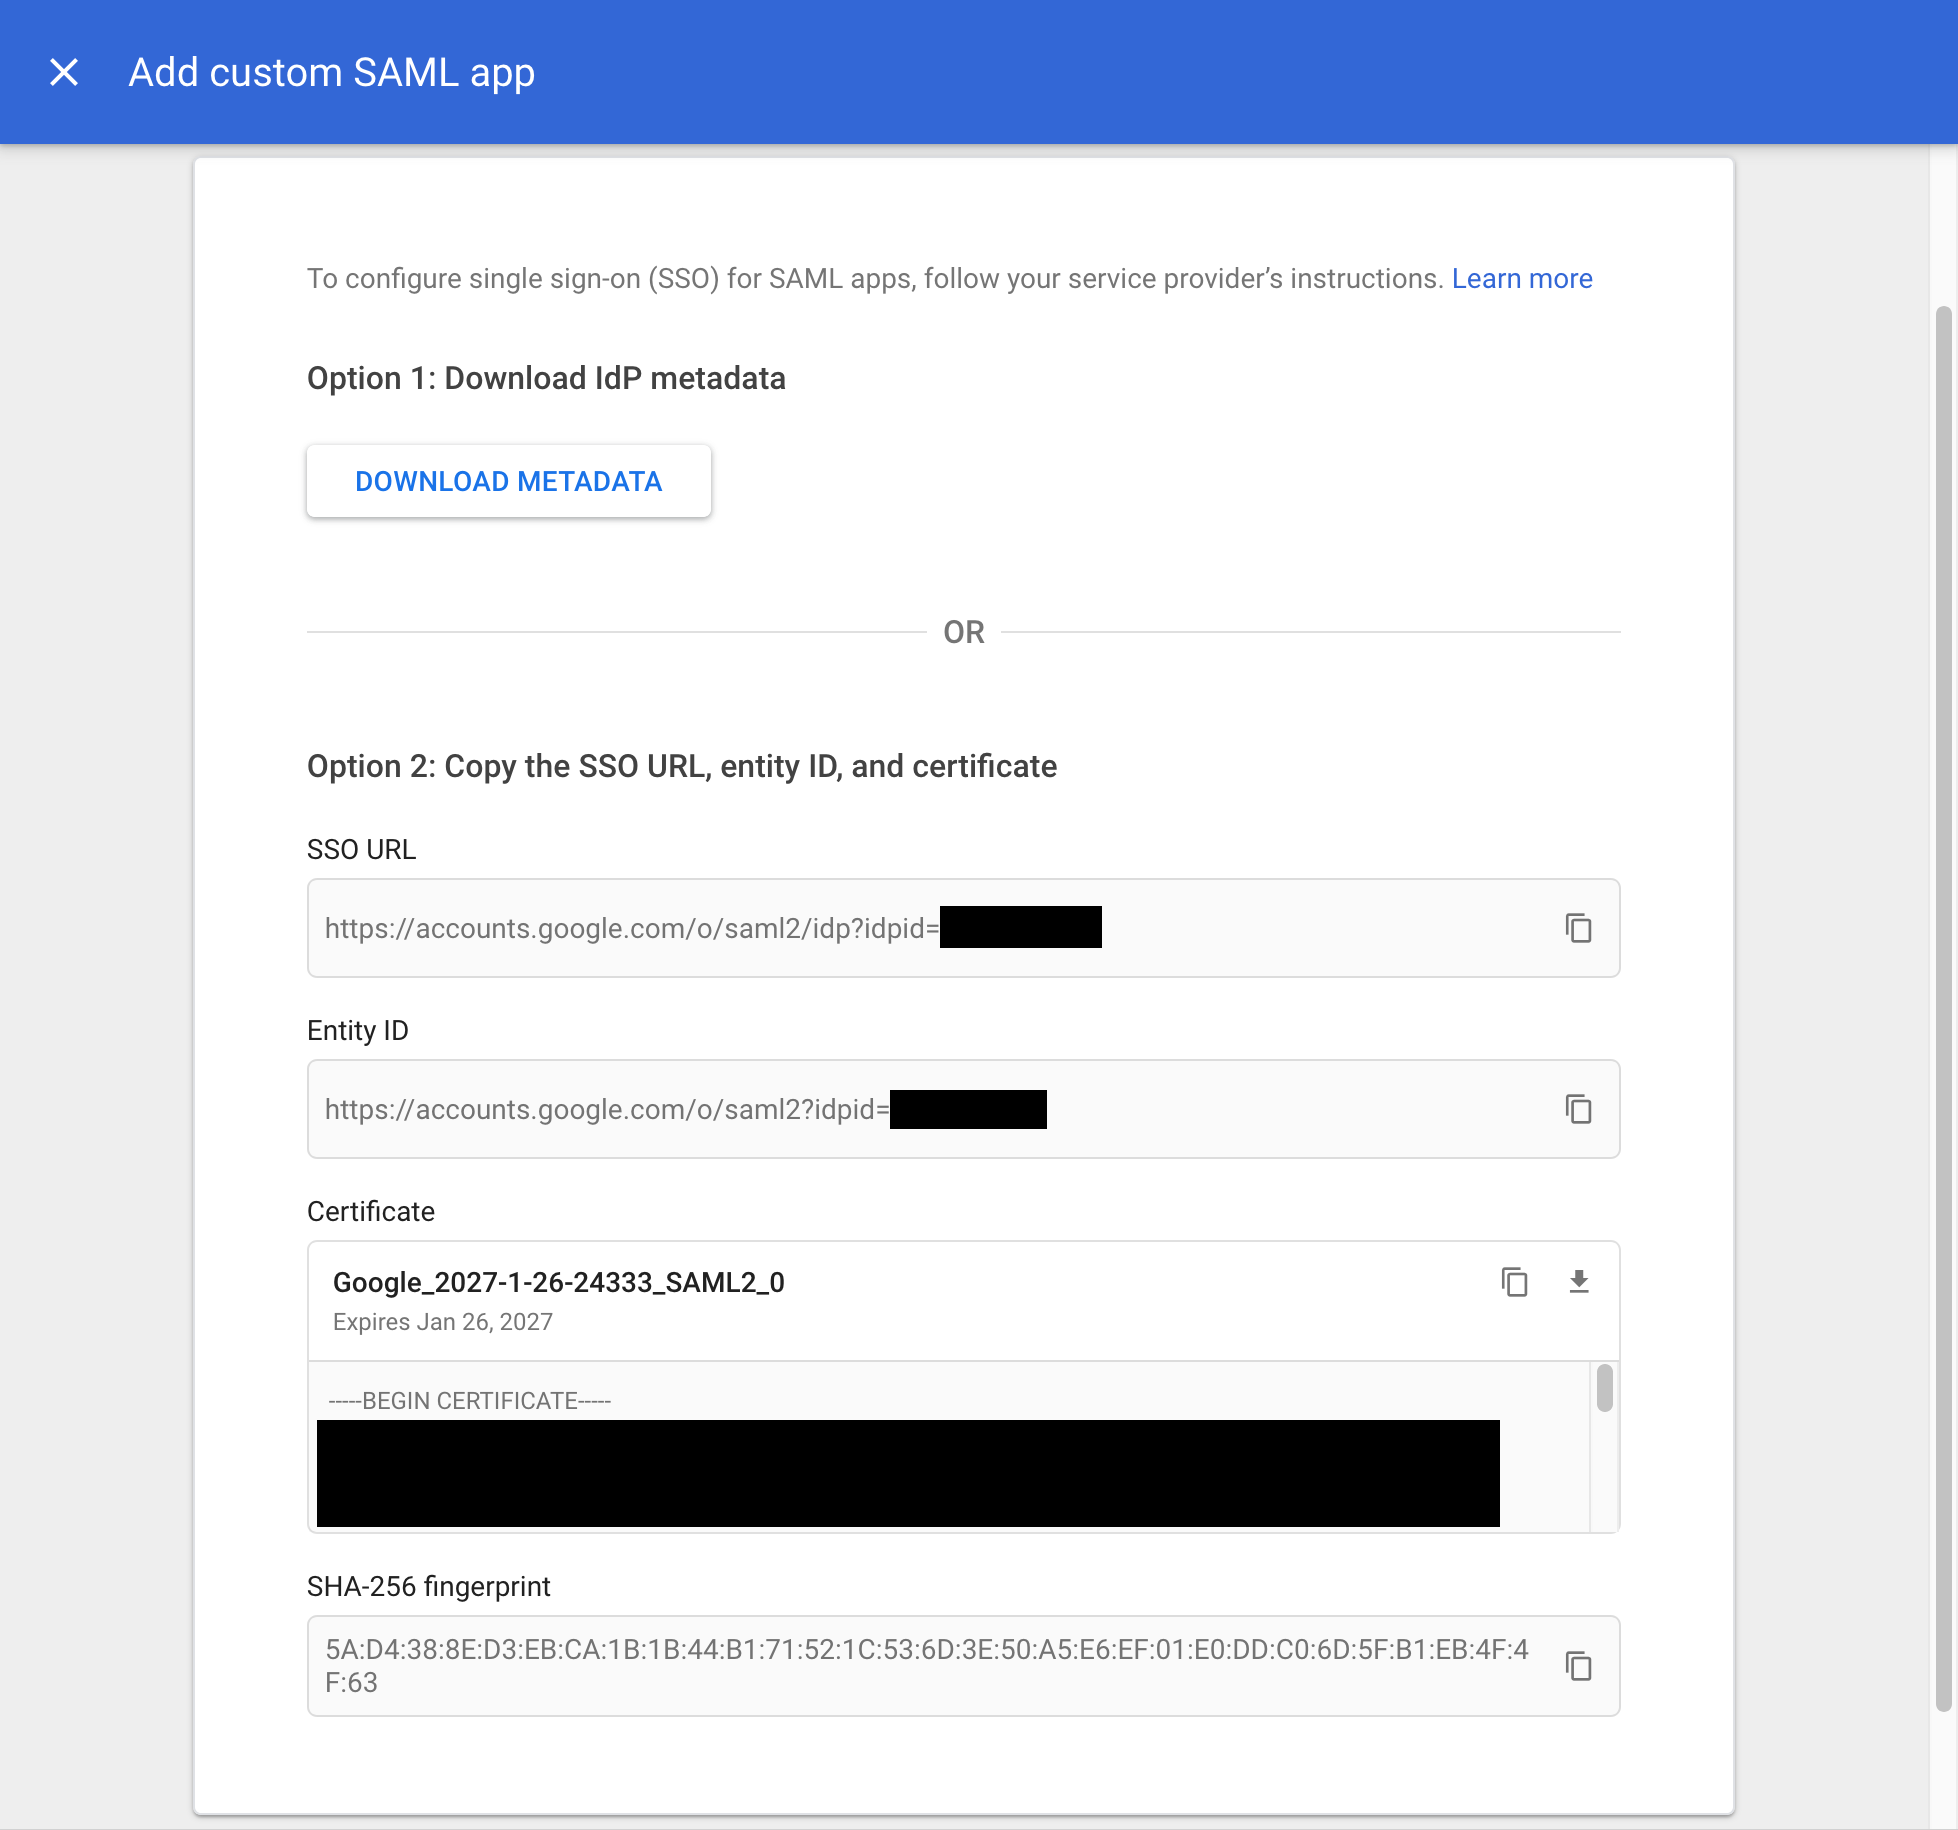Copy the certificate to clipboard
This screenshot has height=1830, width=1958.
pos(1514,1282)
